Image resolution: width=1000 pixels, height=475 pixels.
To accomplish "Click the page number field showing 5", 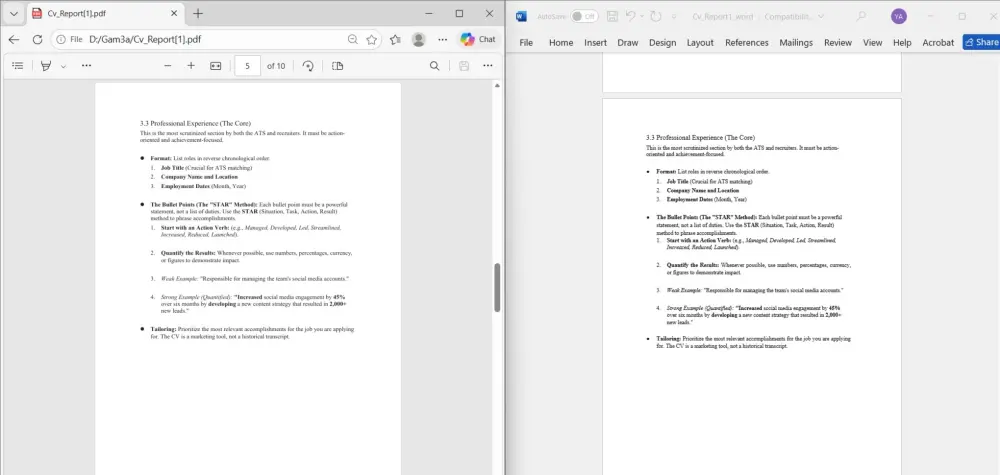I will (x=247, y=66).
